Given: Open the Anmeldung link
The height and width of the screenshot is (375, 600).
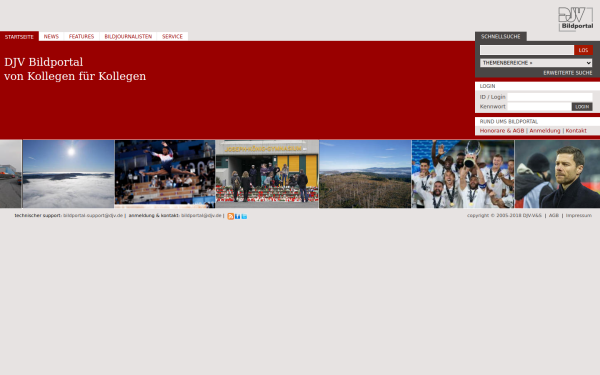Looking at the screenshot, I should point(545,130).
